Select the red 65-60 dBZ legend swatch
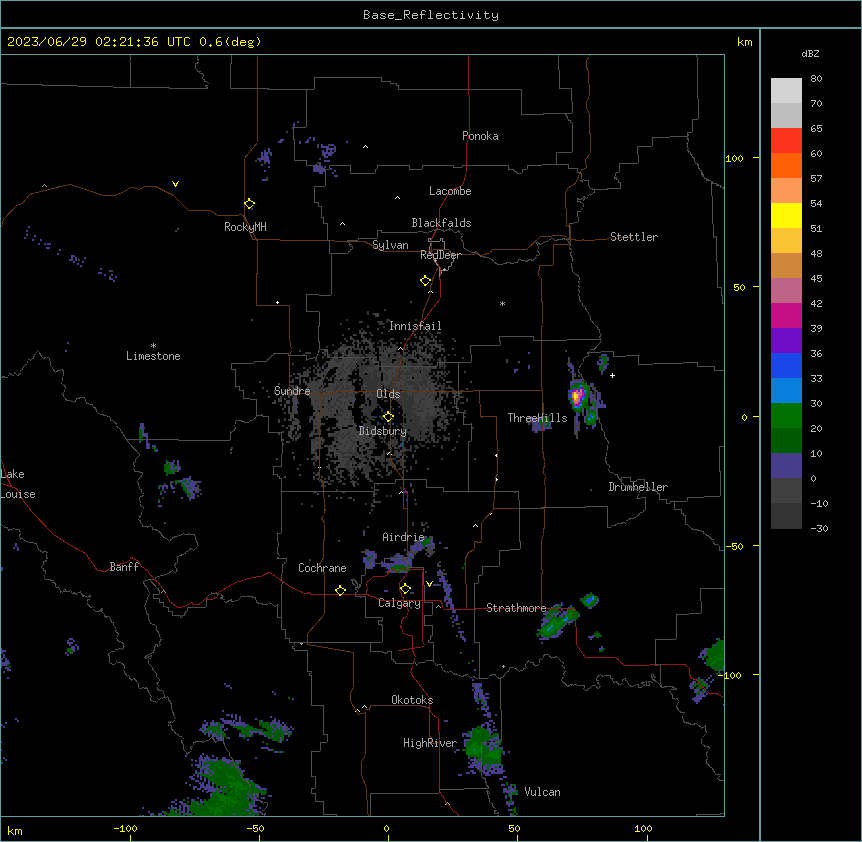The height and width of the screenshot is (842, 862). [786, 141]
